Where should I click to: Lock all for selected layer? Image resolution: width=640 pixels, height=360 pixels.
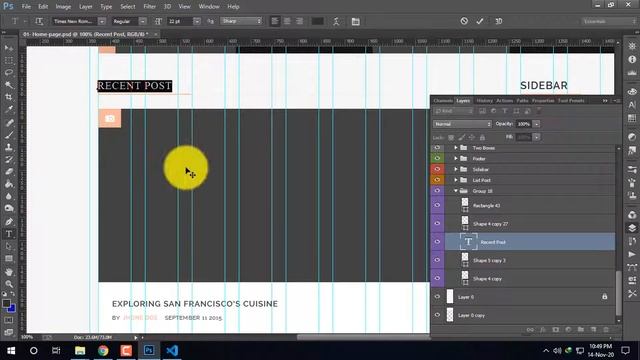coord(482,137)
